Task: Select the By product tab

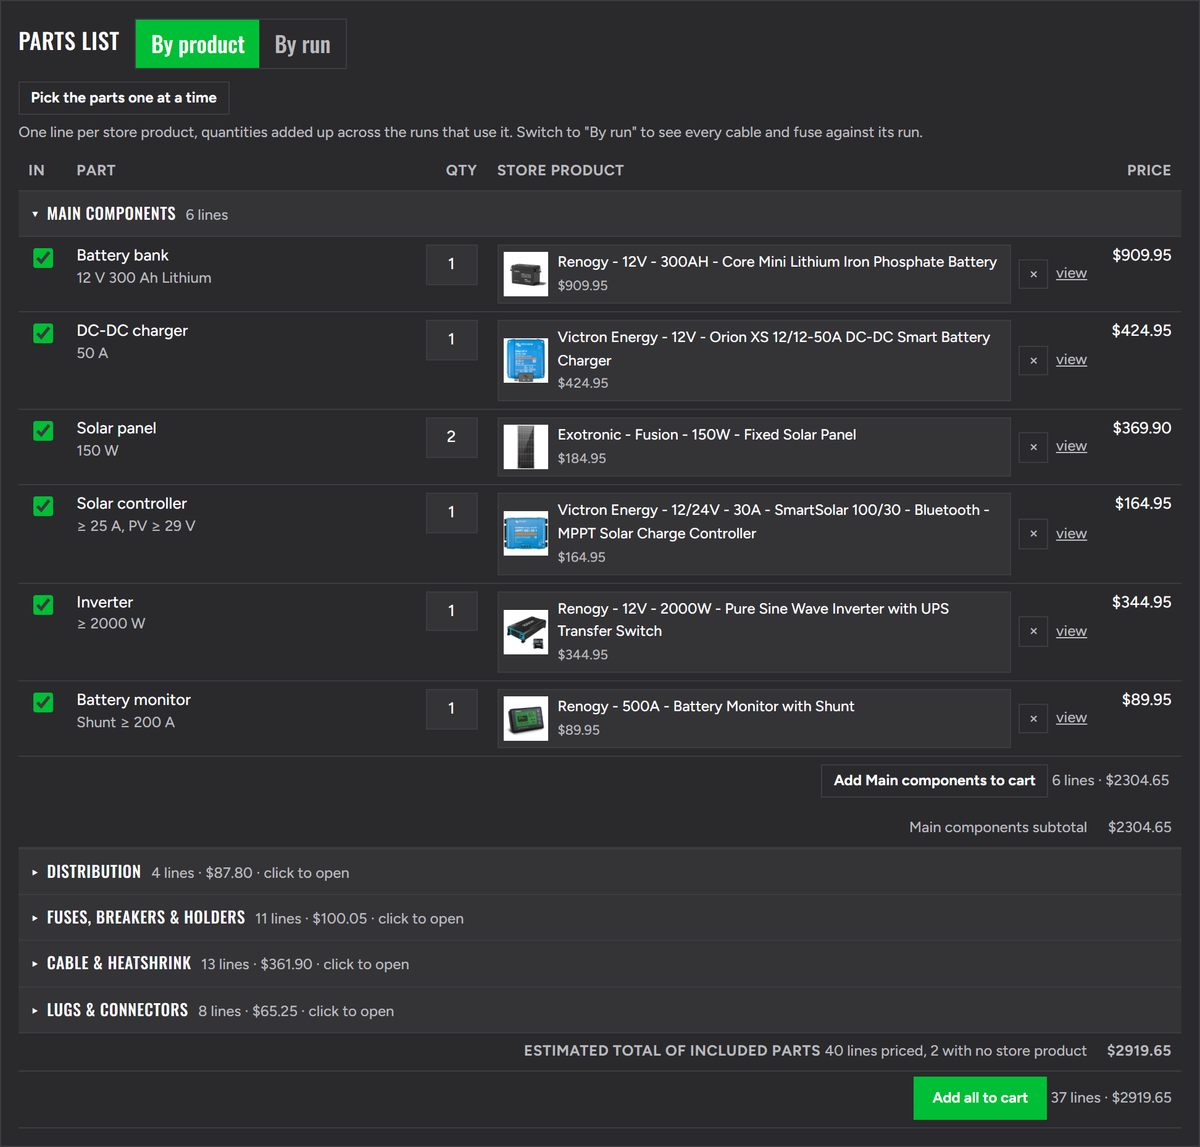Action: (x=198, y=44)
